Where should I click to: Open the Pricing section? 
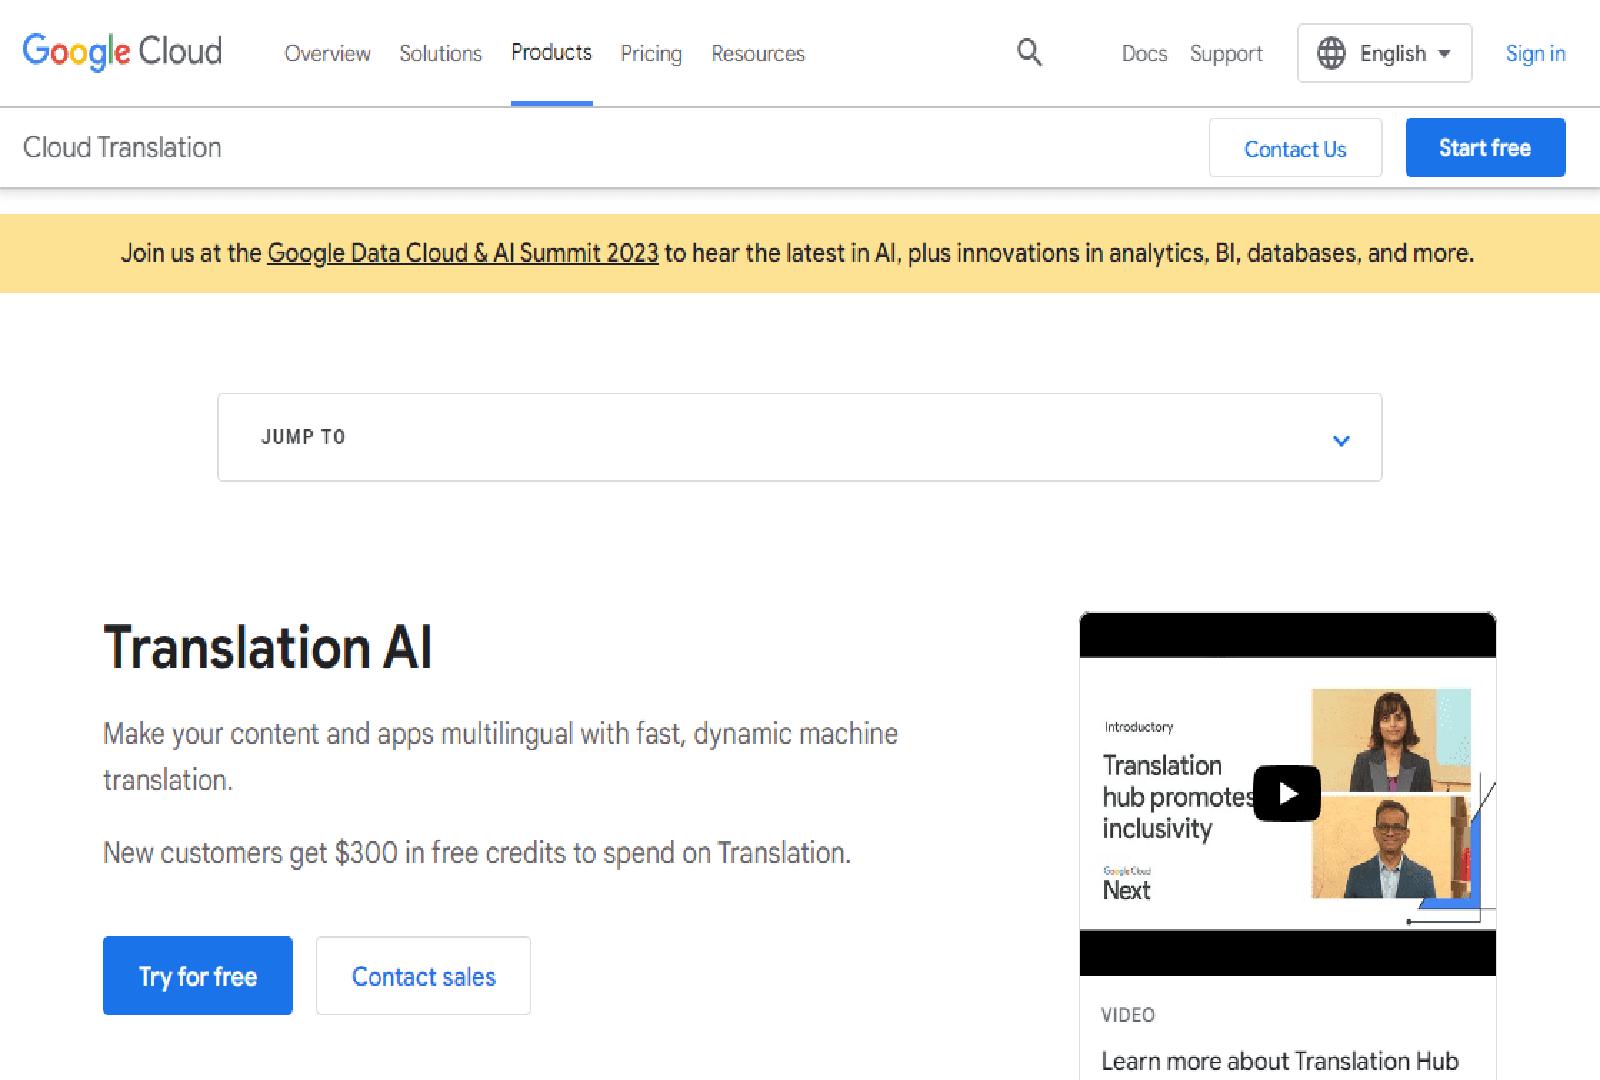[650, 54]
